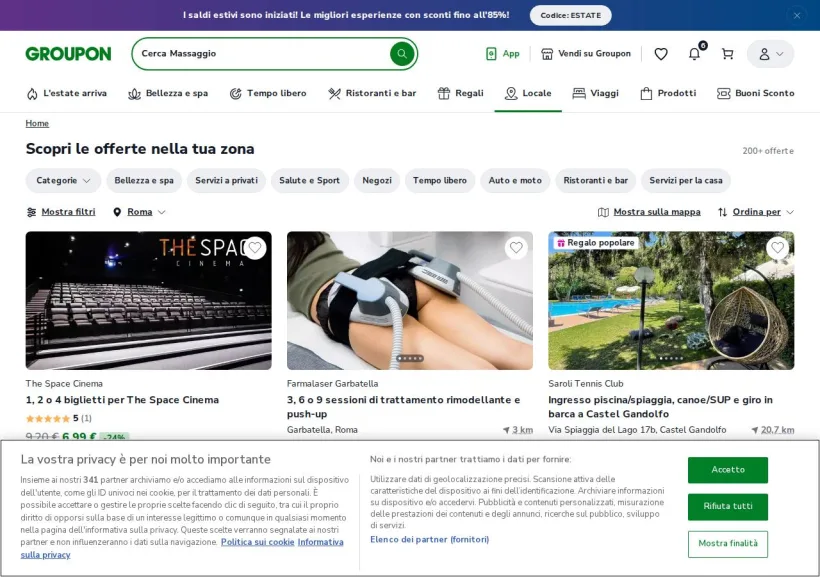
Task: Click the filters slider icon
Action: pos(31,212)
